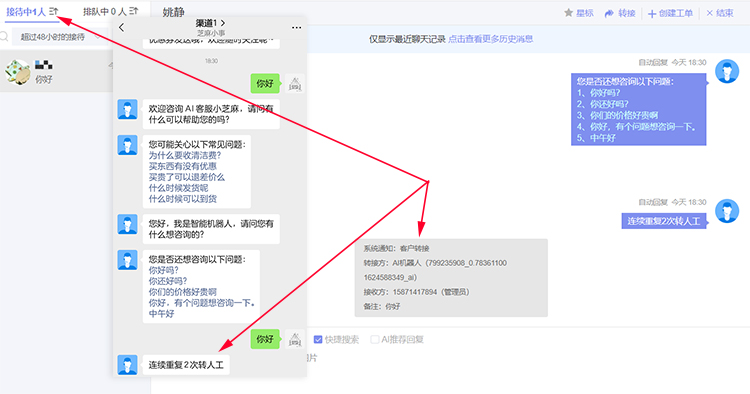Click the 什么时候发货呢 question link

coord(178,188)
